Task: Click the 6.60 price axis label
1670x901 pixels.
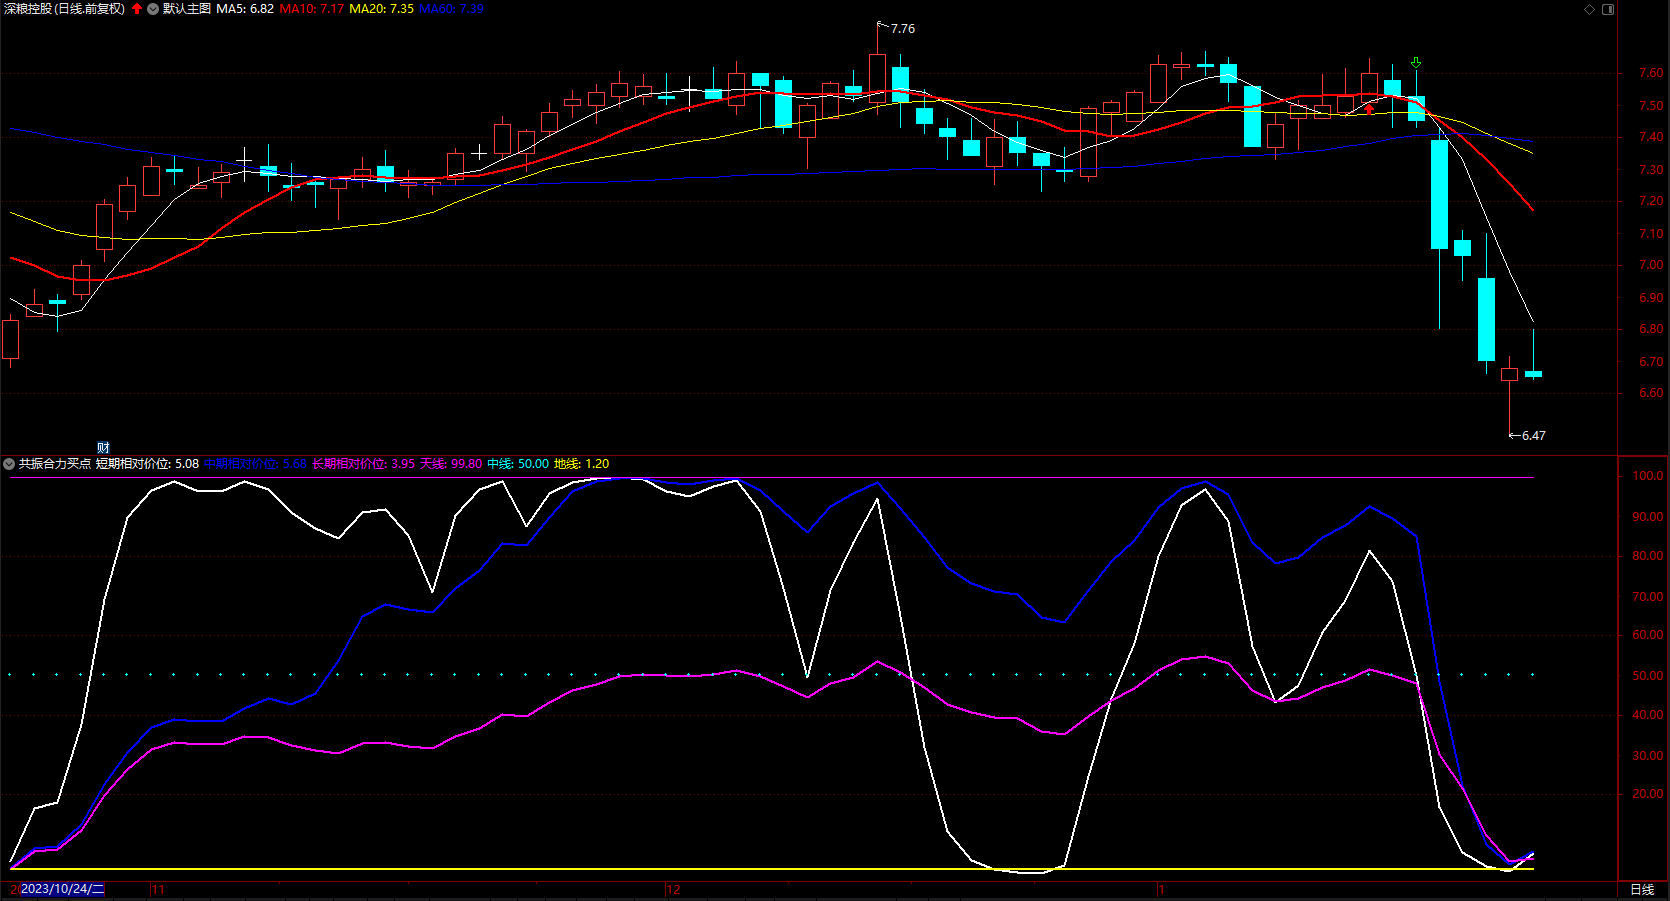Action: point(1651,393)
